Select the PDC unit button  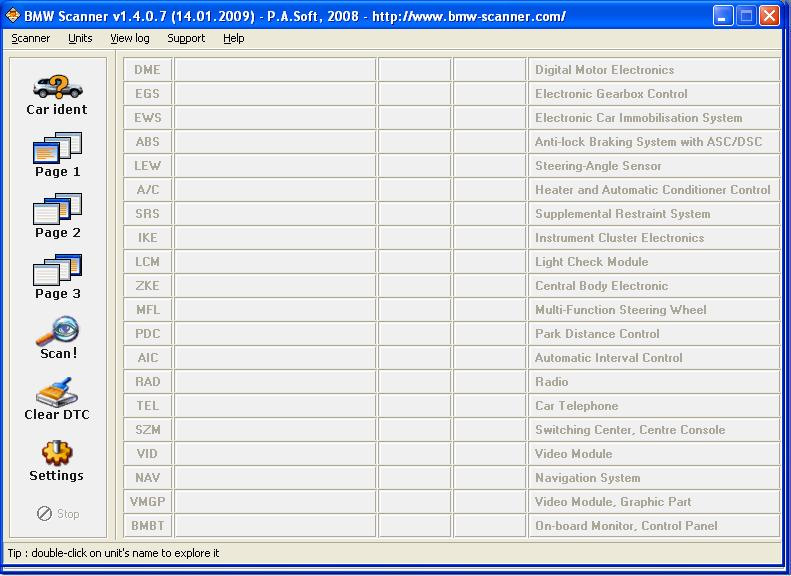point(147,334)
